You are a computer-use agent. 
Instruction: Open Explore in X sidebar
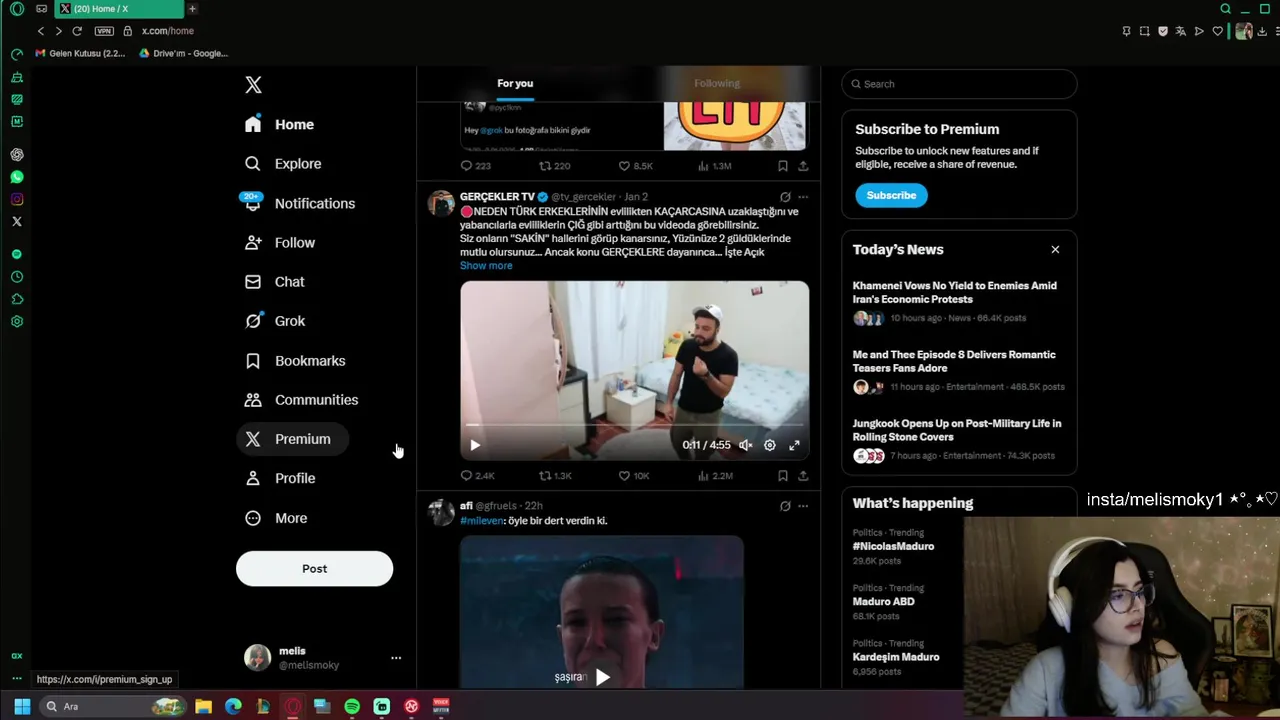[x=284, y=164]
